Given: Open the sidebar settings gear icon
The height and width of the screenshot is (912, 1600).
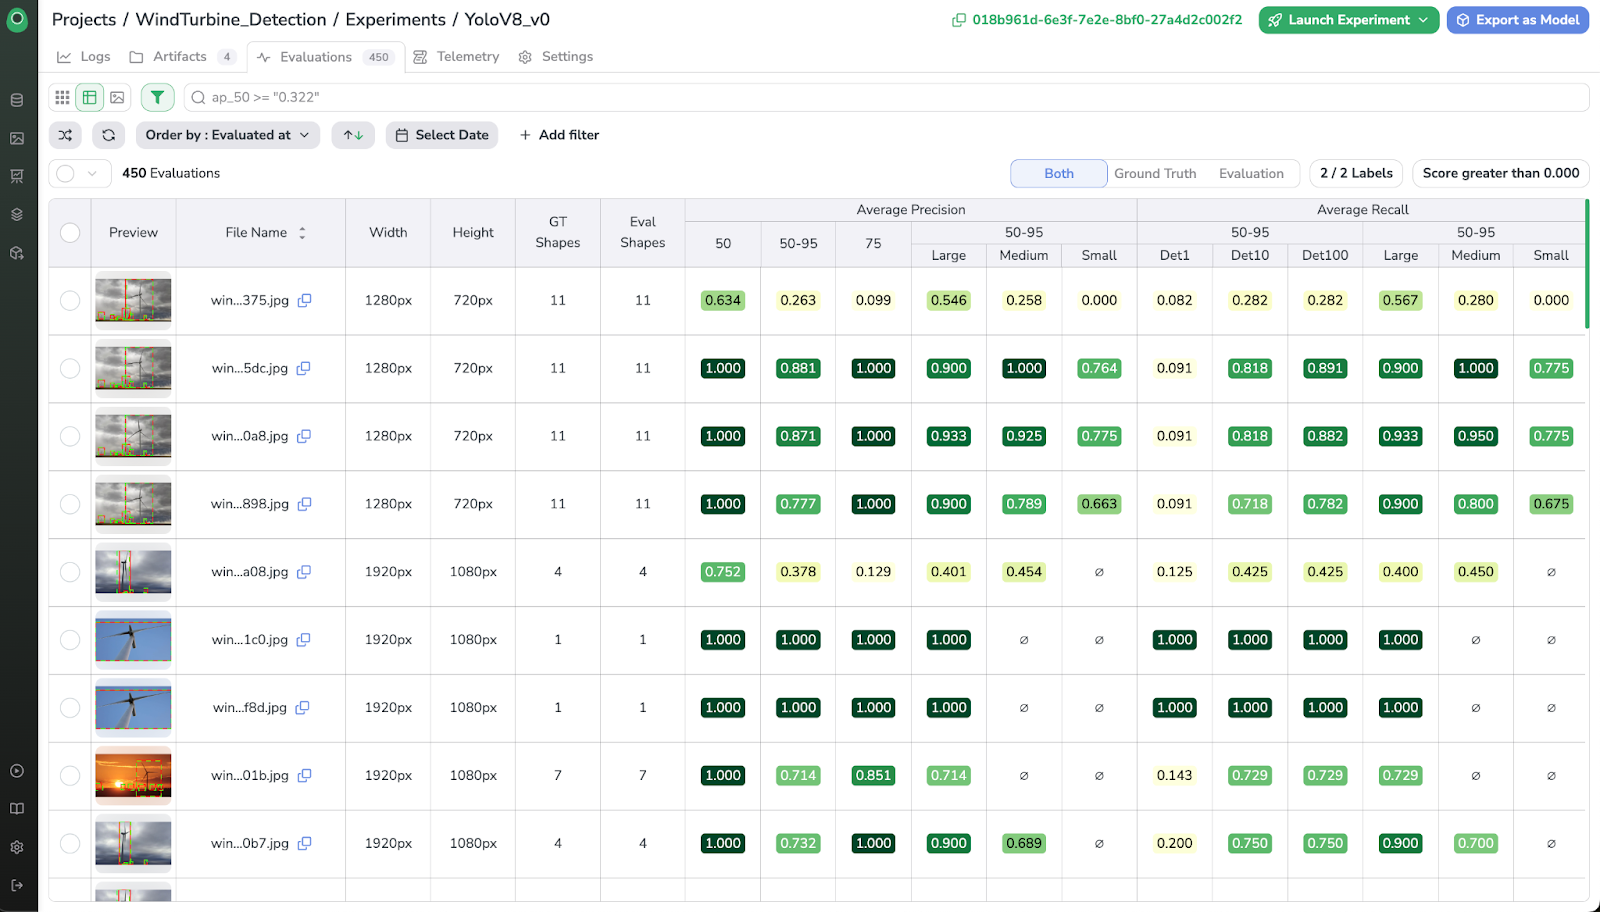Looking at the screenshot, I should pyautogui.click(x=17, y=847).
